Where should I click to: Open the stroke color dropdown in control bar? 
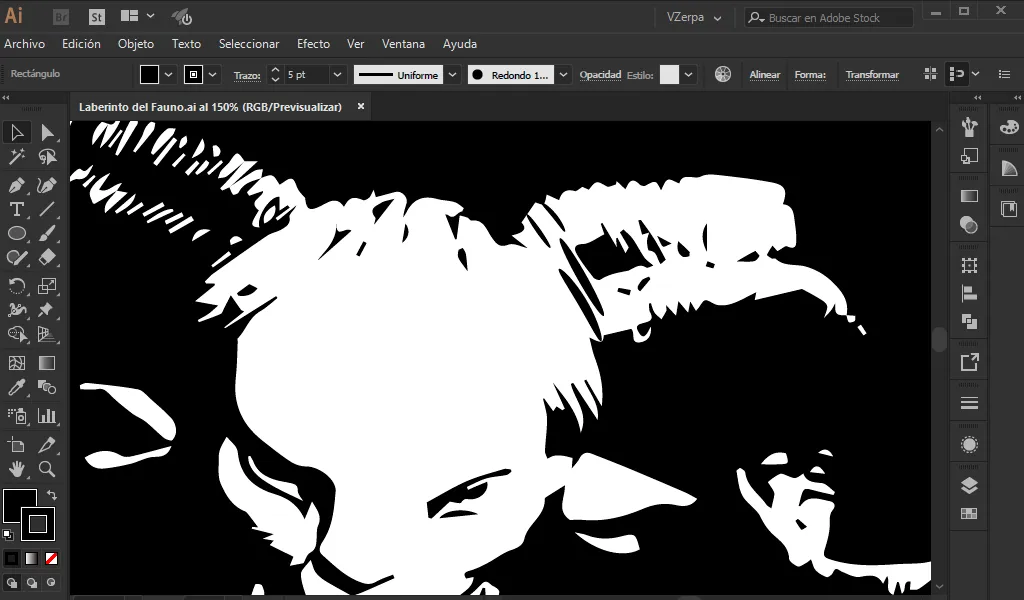(x=212, y=74)
